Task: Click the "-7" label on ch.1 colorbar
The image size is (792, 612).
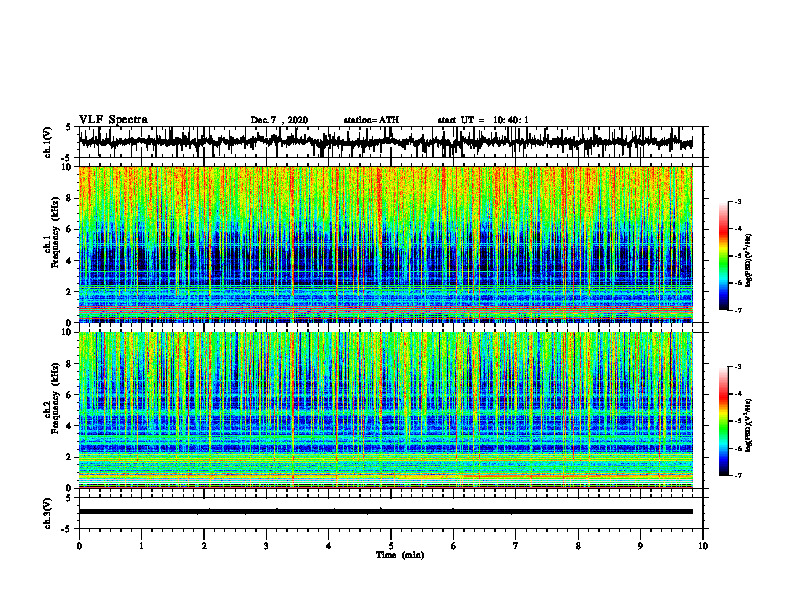Action: click(x=737, y=311)
